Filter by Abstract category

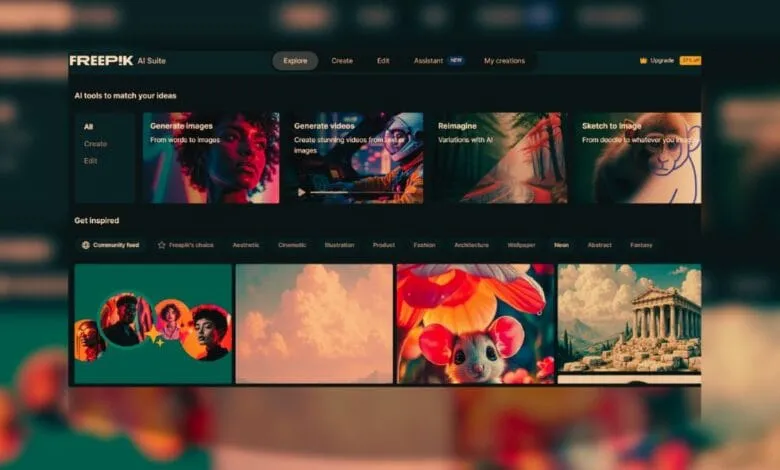[x=599, y=245]
